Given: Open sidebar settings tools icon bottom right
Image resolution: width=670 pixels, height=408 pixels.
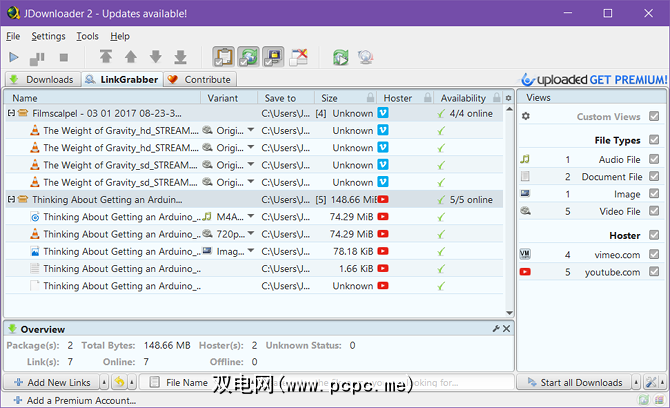Looking at the screenshot, I should [651, 382].
